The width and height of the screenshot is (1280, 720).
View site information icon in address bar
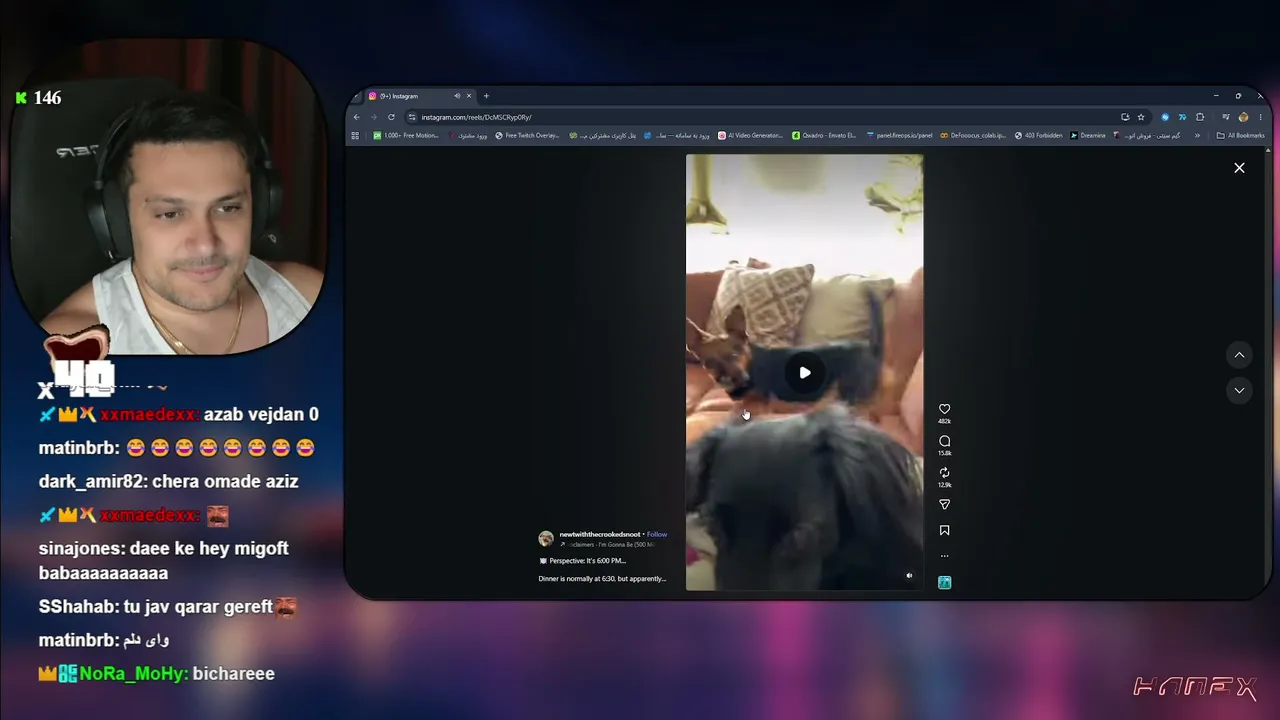click(412, 117)
